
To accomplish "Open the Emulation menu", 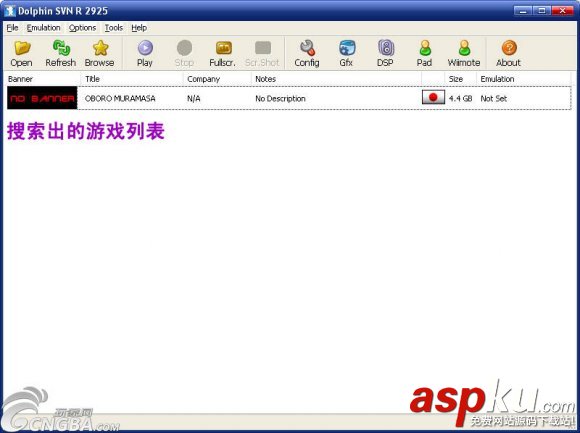I will click(43, 28).
